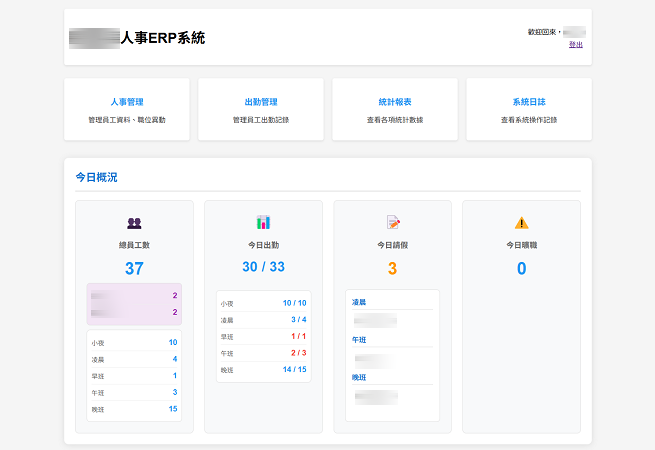Click 查看系統操作記錄 description
Screen dimensions: 655x450
(x=529, y=120)
